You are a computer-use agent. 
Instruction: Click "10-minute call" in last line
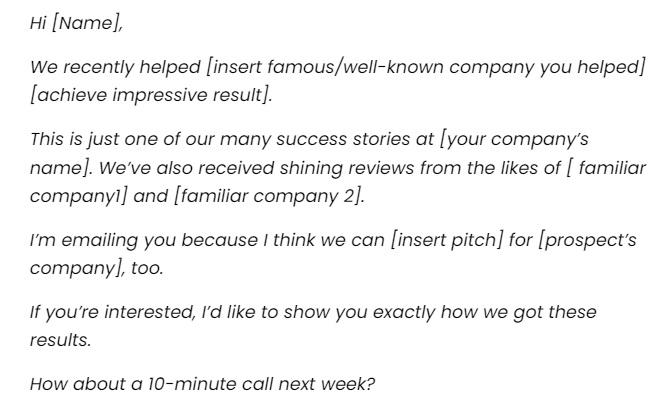210,384
